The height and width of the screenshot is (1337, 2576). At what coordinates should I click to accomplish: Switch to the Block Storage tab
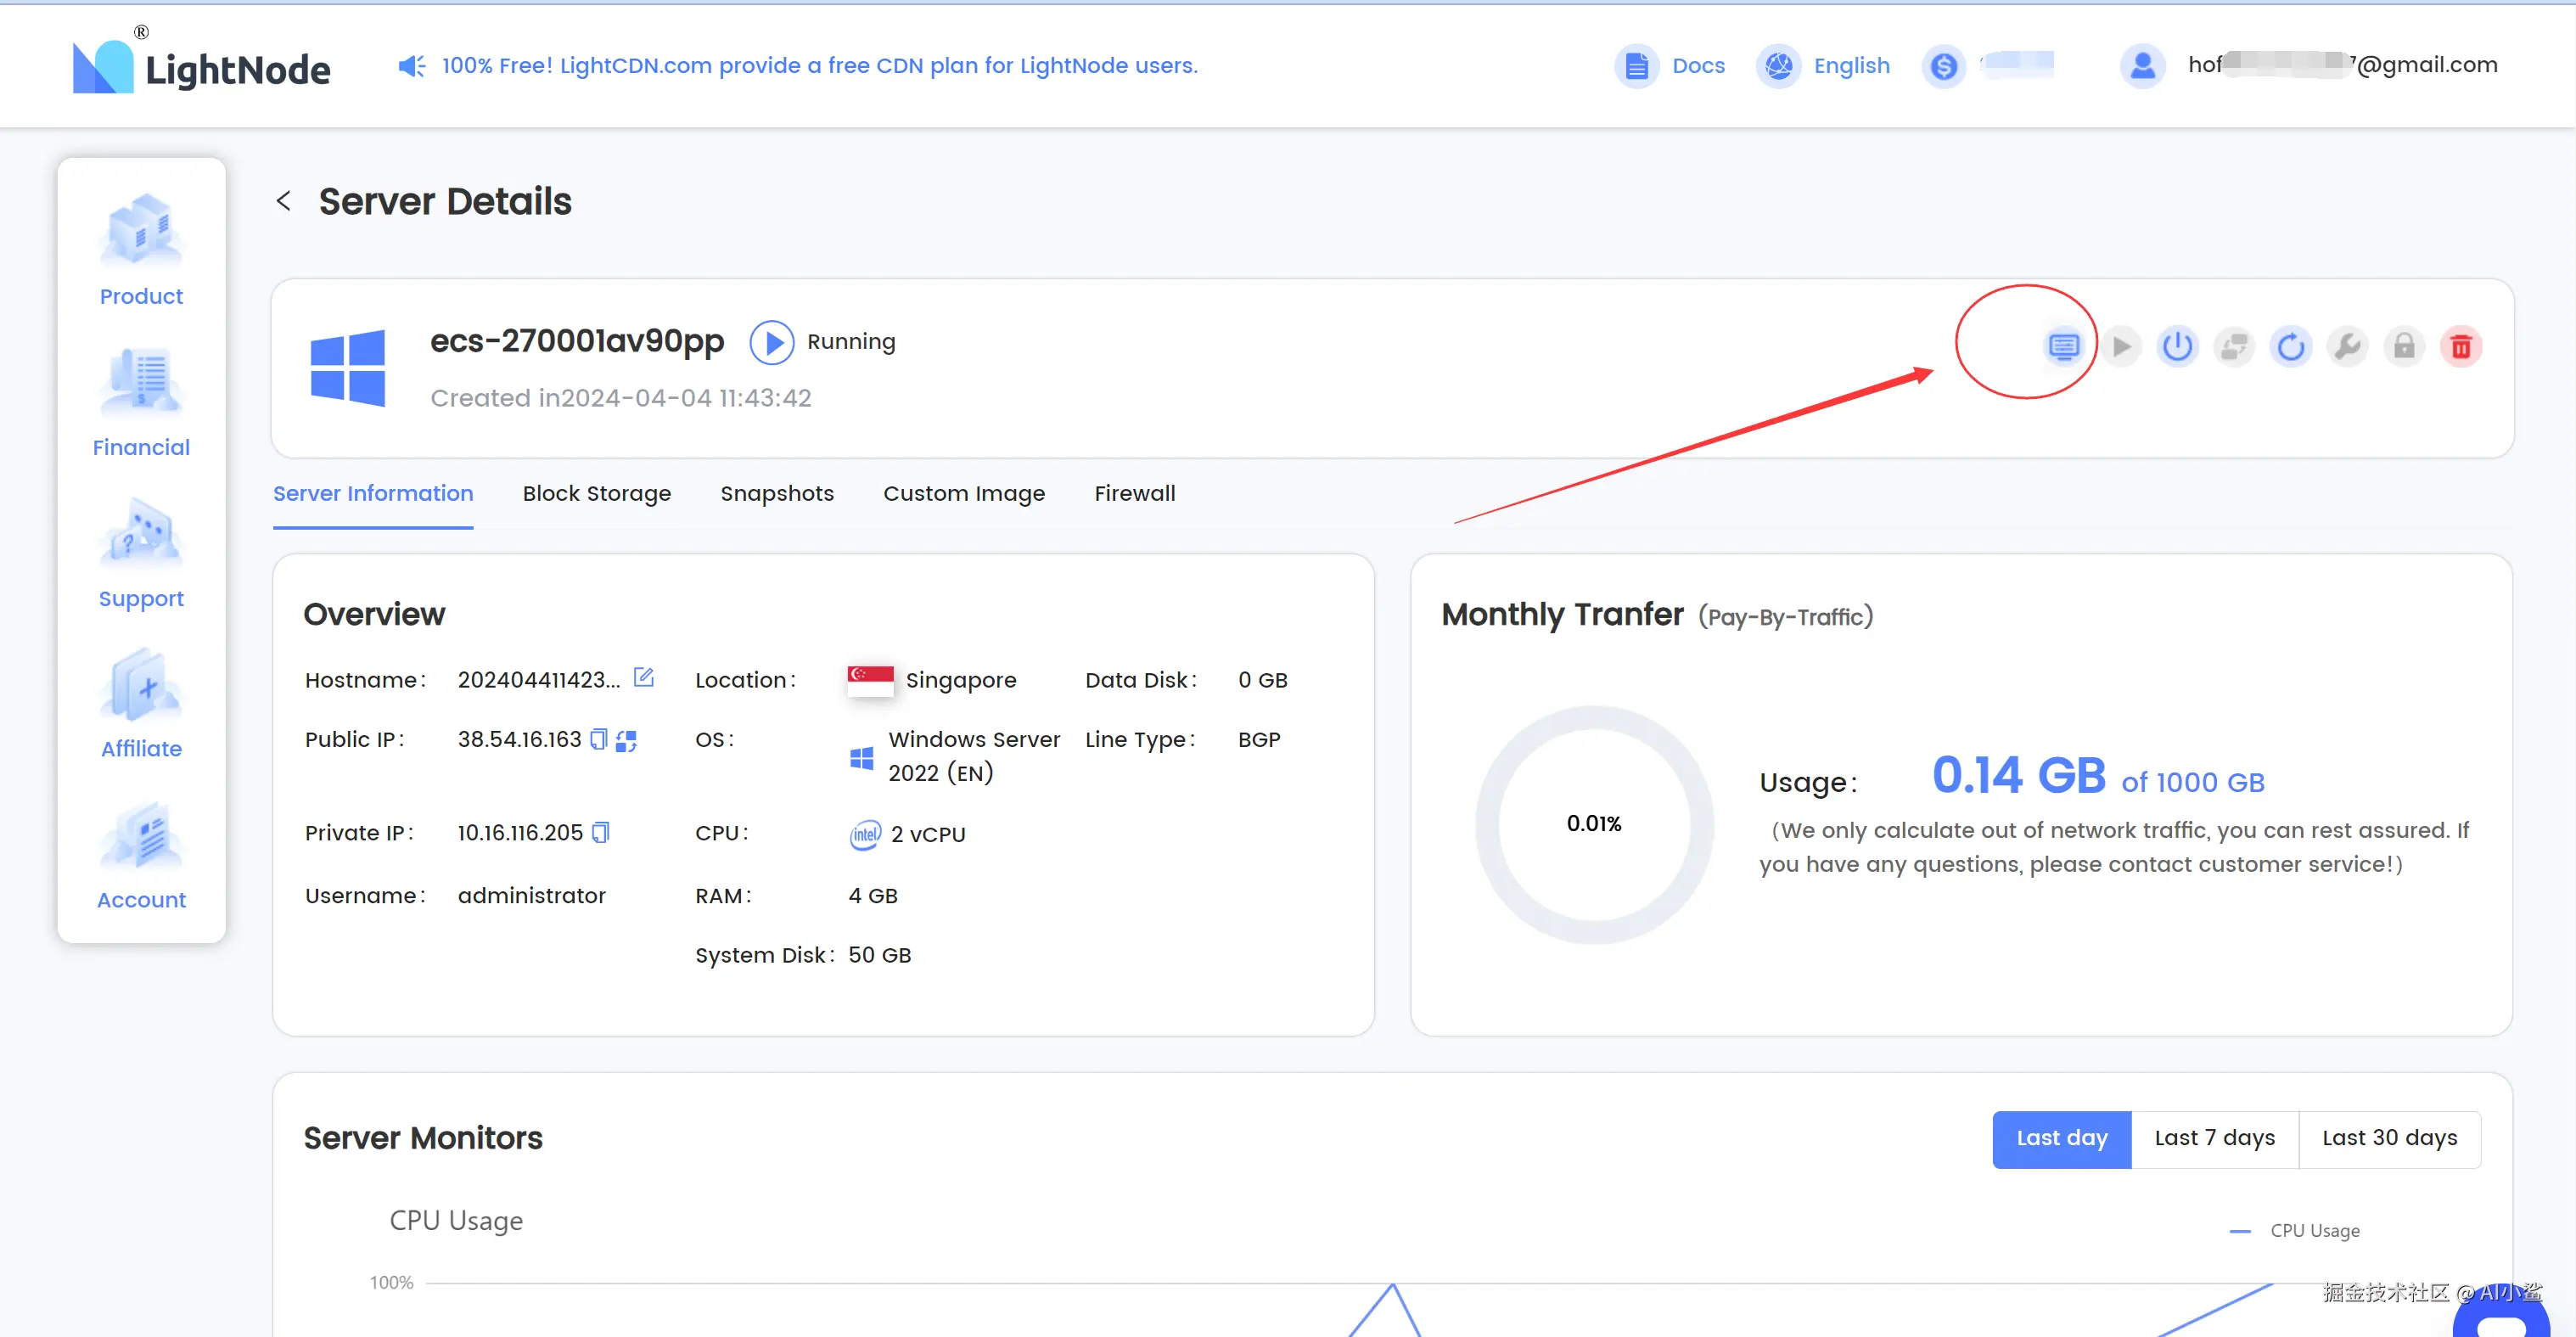pyautogui.click(x=596, y=493)
